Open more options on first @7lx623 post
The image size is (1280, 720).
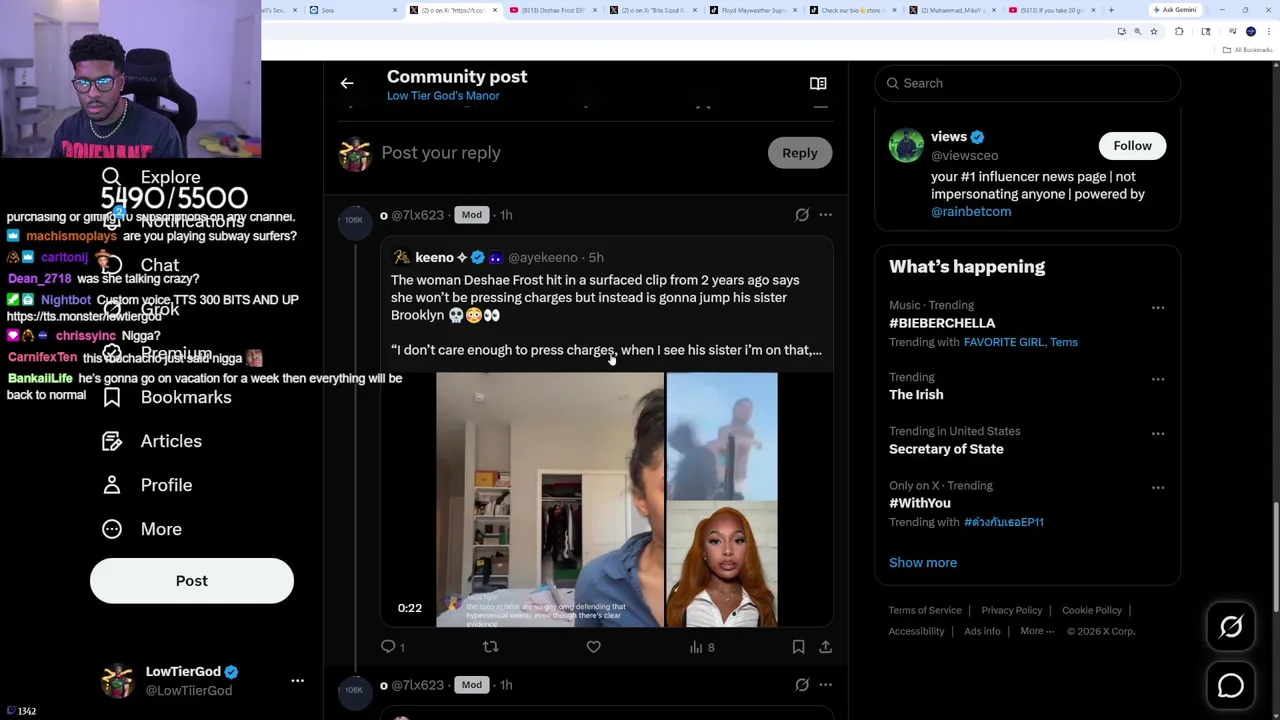pos(825,215)
